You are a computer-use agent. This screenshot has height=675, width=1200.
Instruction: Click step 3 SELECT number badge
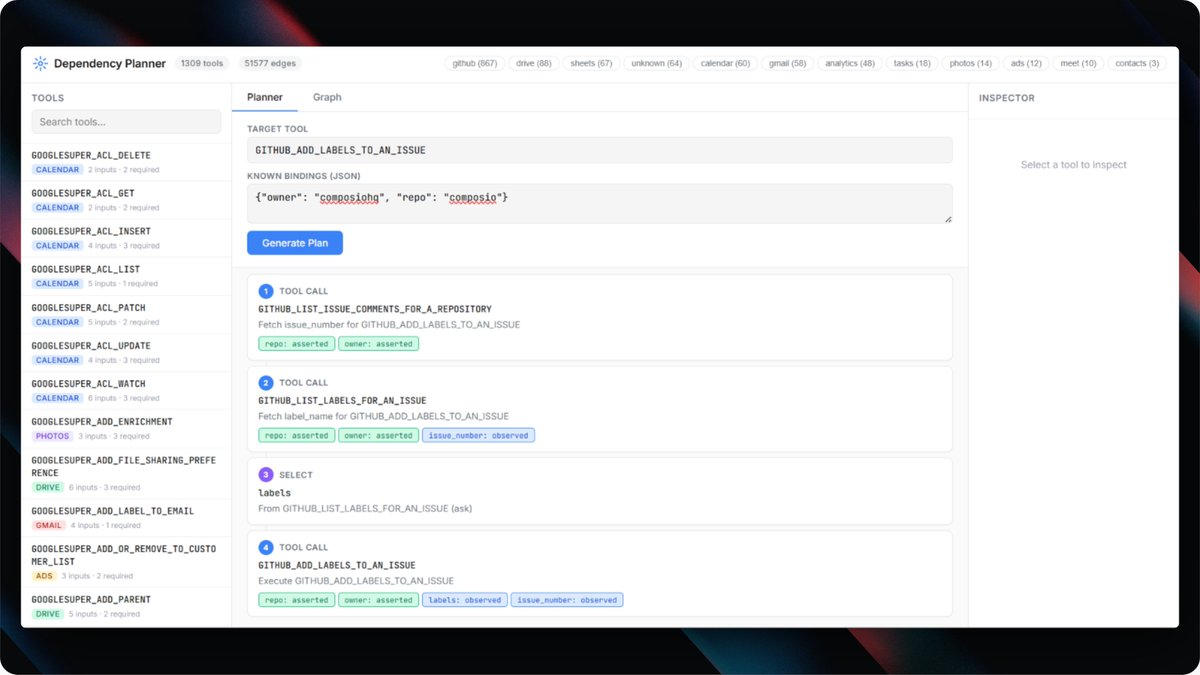coord(265,475)
